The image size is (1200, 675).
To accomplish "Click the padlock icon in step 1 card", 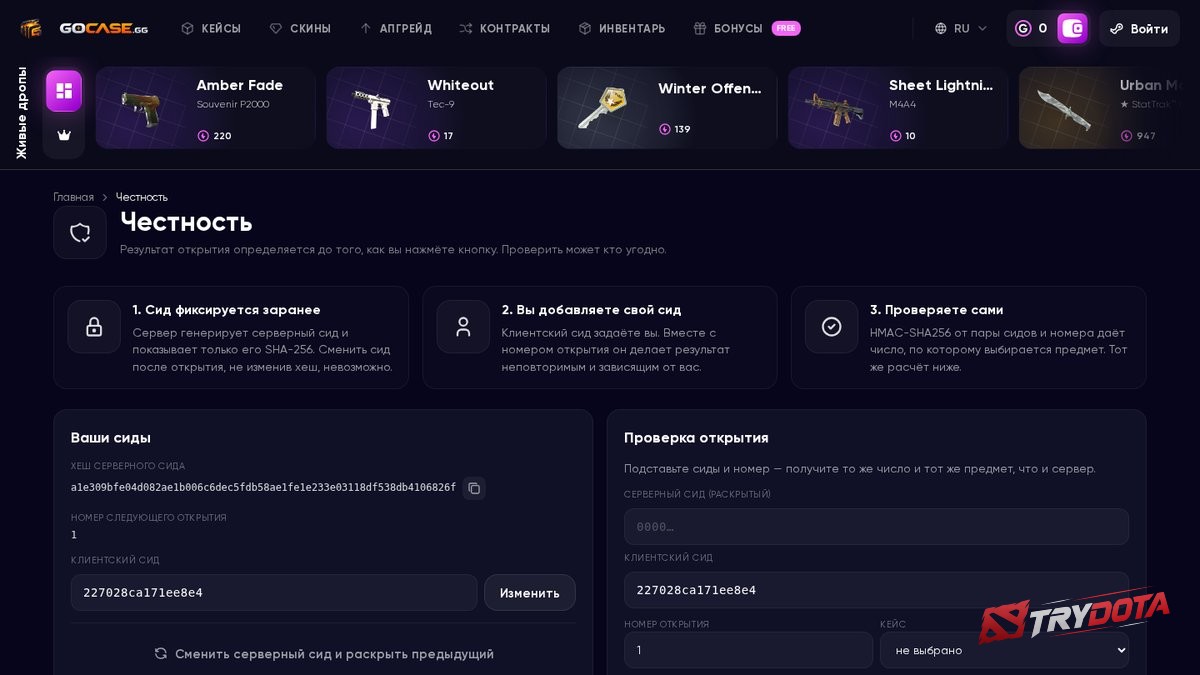I will (x=94, y=327).
